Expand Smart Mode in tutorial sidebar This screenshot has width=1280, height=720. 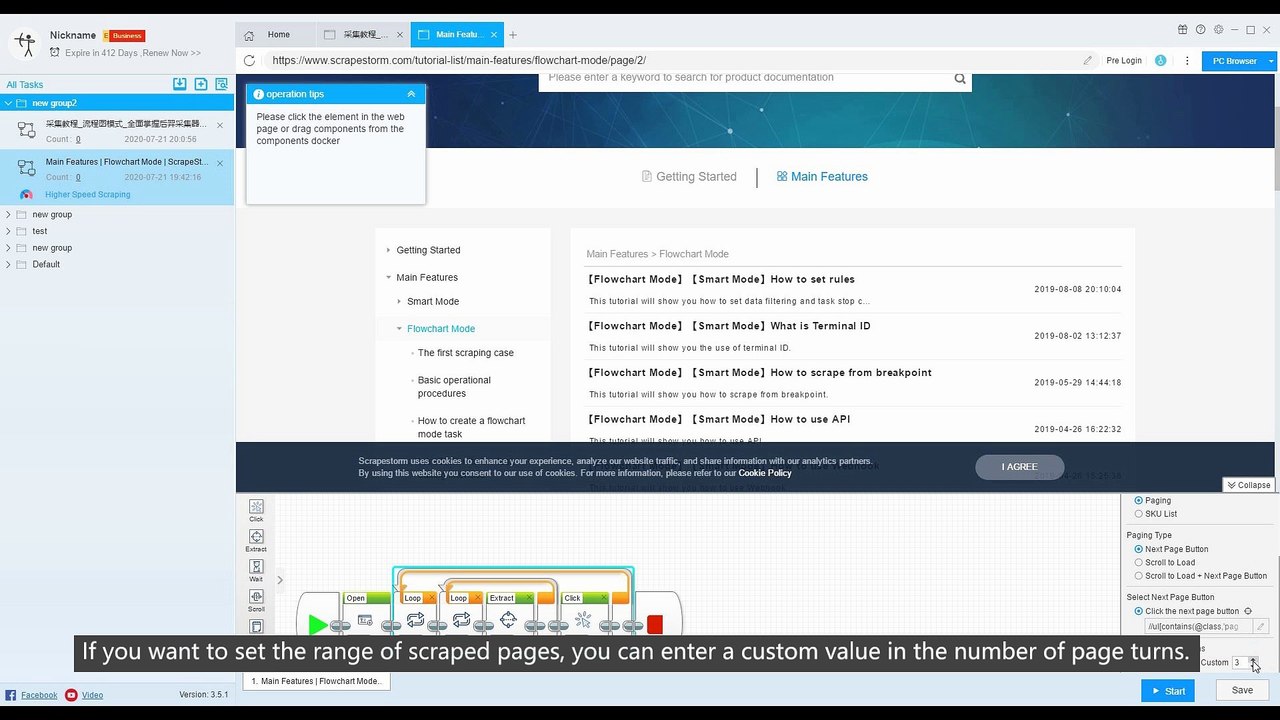pos(399,301)
